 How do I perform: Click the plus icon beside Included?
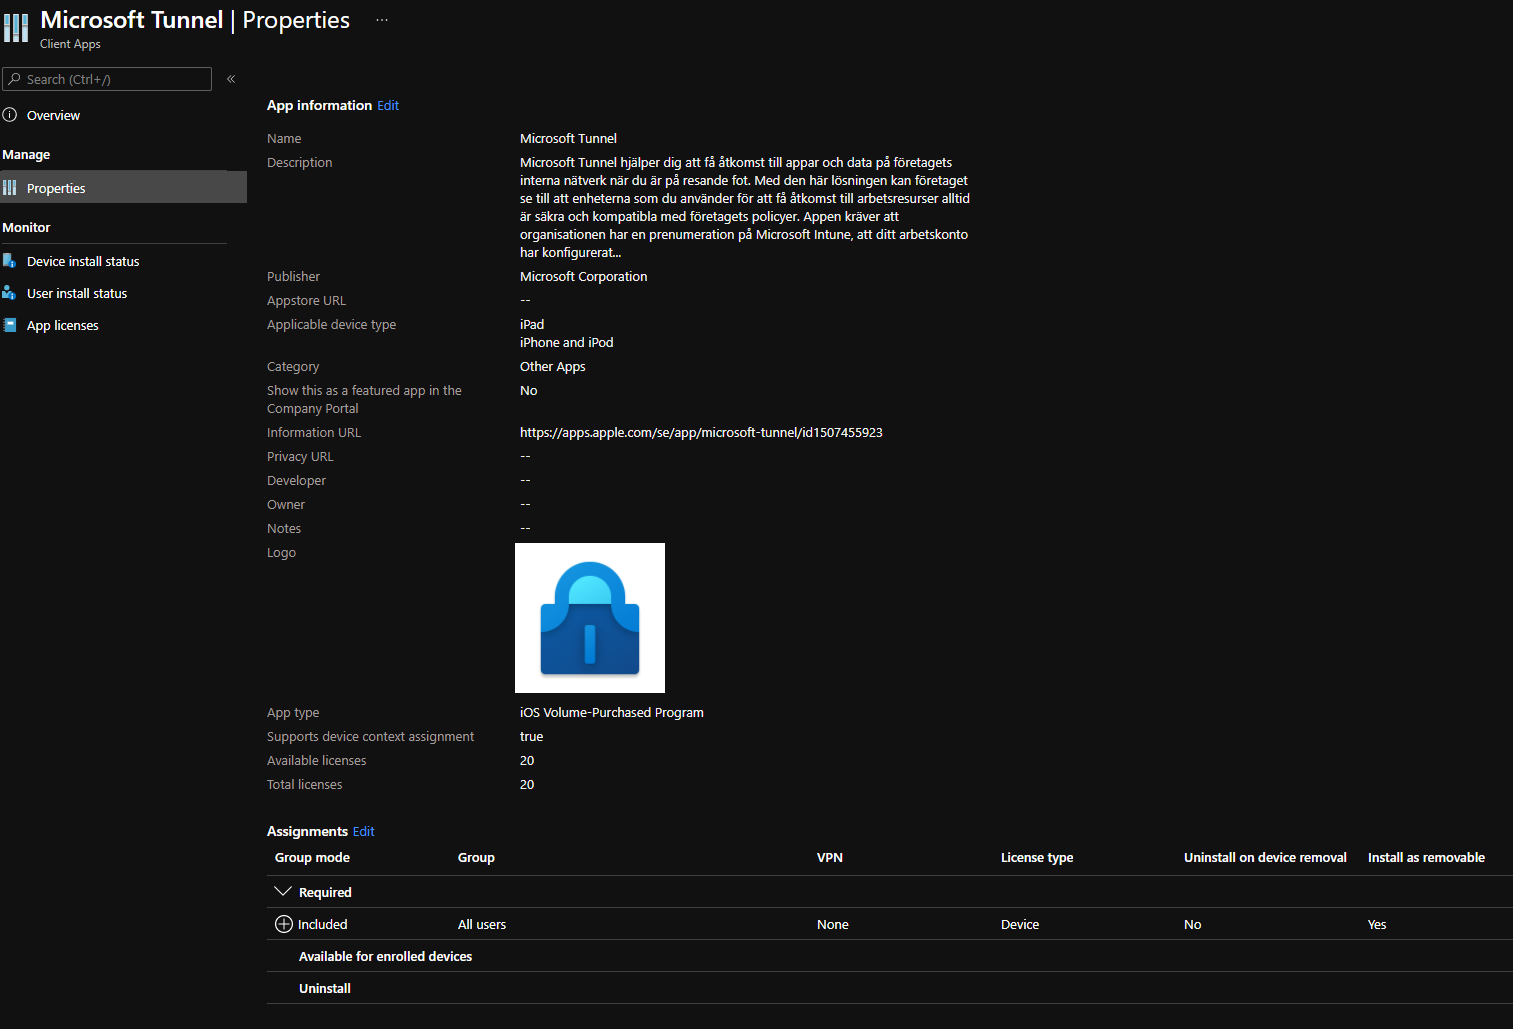(x=283, y=924)
